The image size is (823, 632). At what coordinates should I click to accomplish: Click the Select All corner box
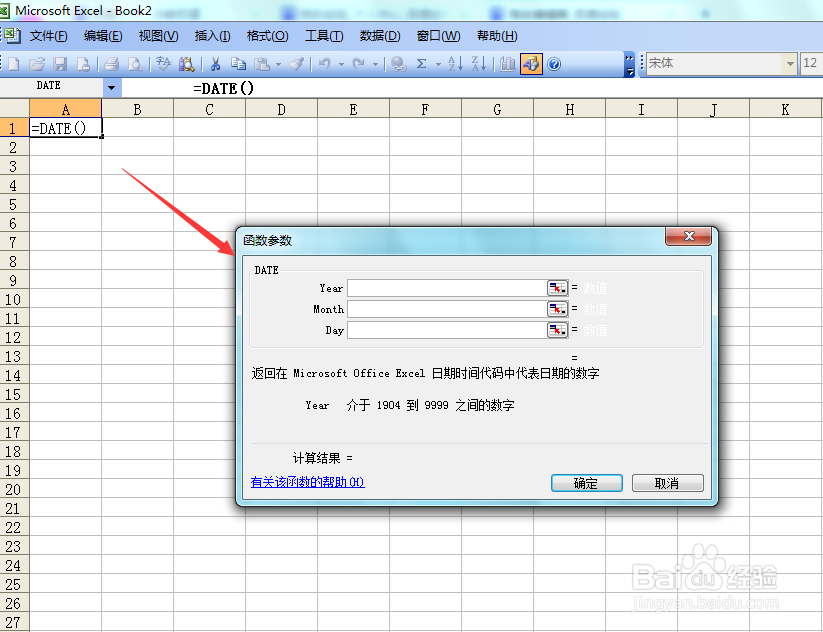tap(14, 109)
